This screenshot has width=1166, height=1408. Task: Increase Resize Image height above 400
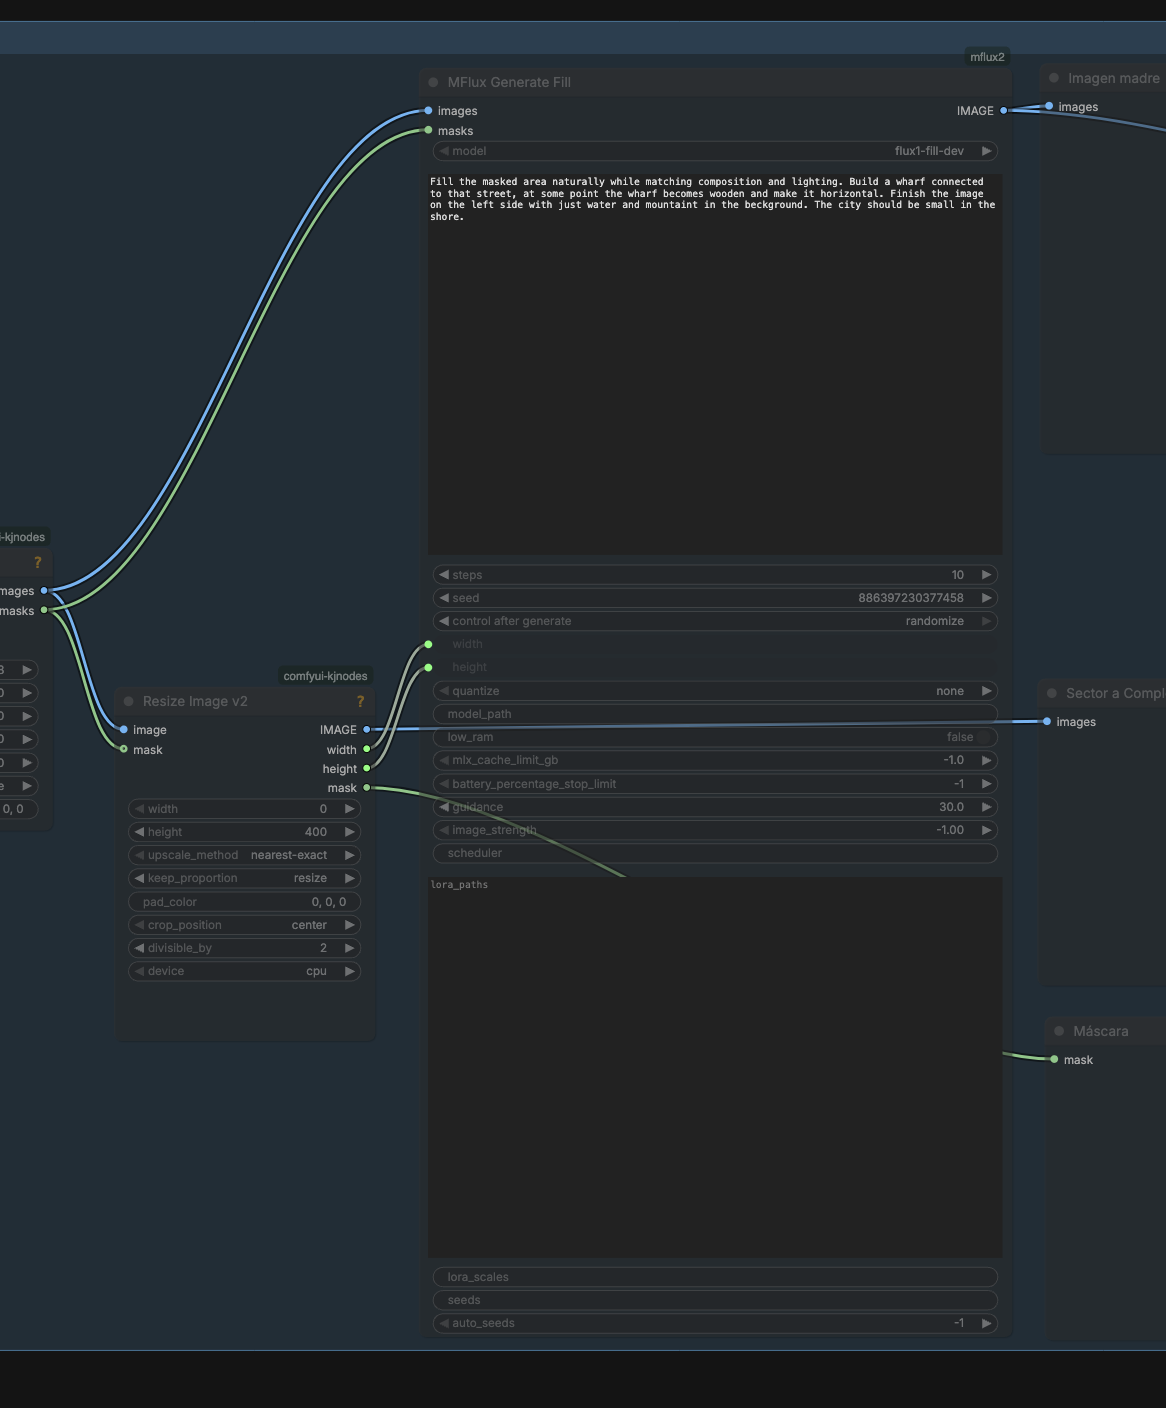click(x=349, y=832)
